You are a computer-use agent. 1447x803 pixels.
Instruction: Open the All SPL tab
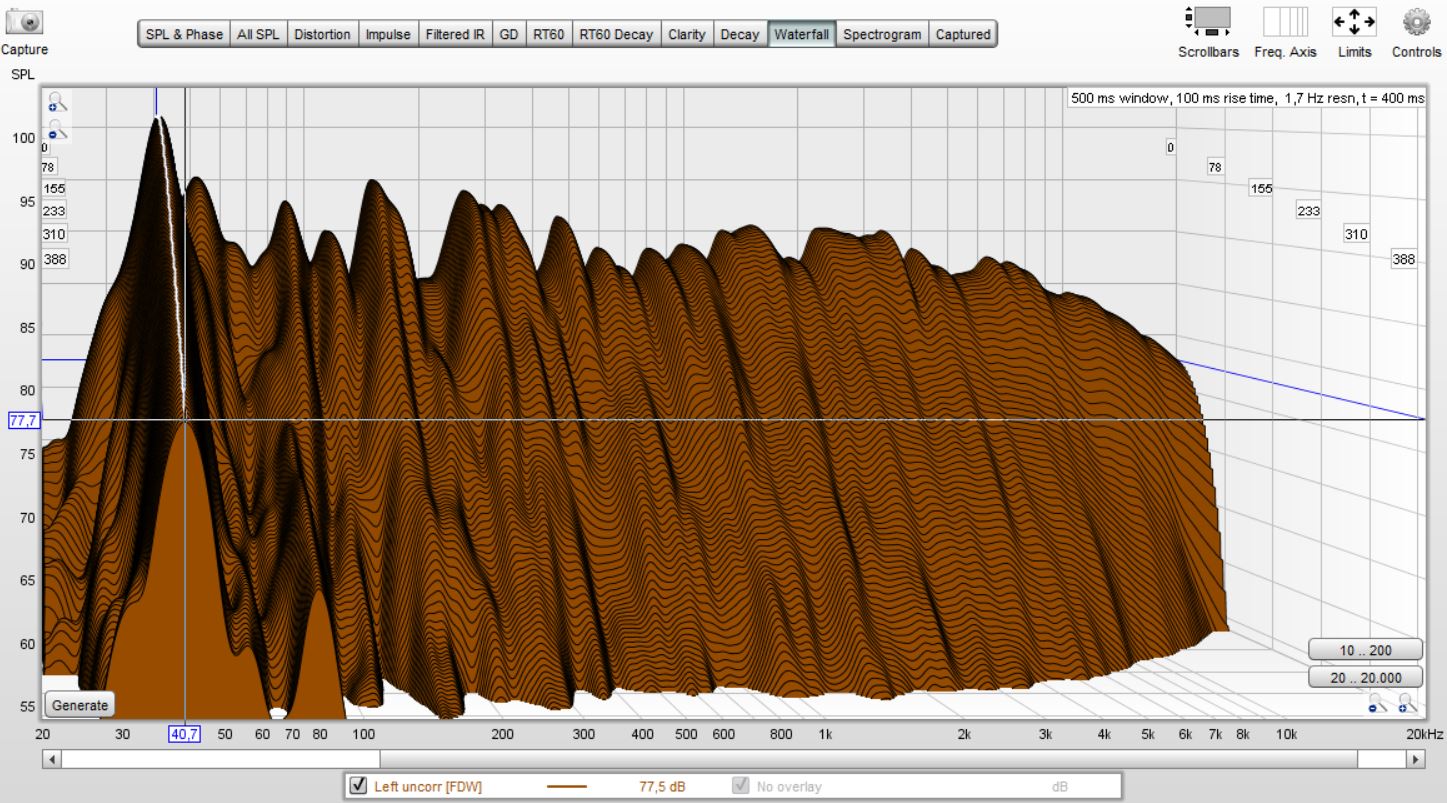pos(258,34)
